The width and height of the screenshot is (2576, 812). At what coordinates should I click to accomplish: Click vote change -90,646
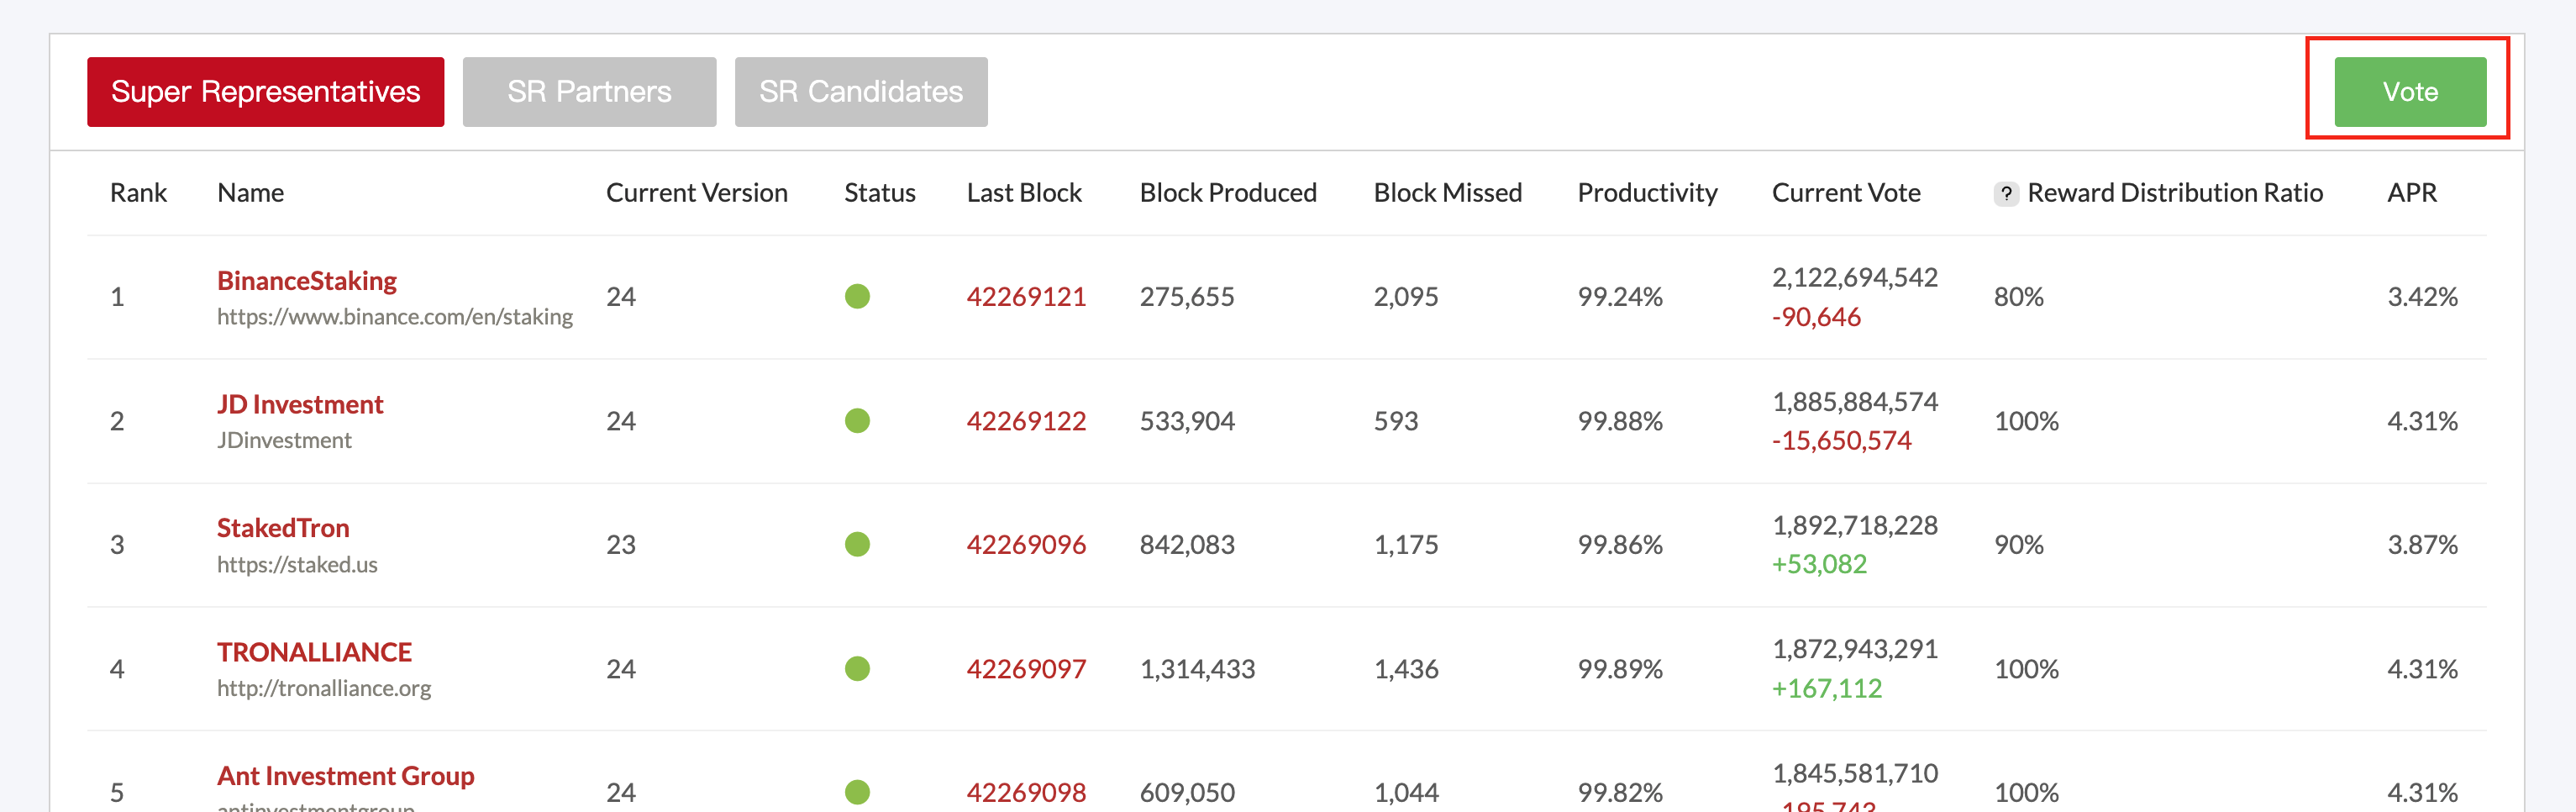pos(1816,317)
